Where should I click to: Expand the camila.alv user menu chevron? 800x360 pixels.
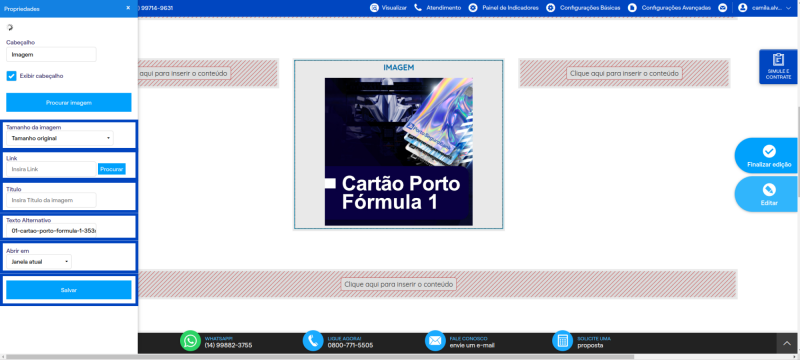(788, 8)
